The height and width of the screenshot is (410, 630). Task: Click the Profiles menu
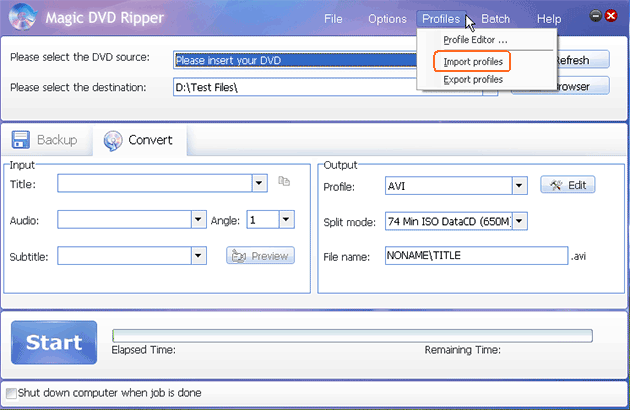pos(441,19)
